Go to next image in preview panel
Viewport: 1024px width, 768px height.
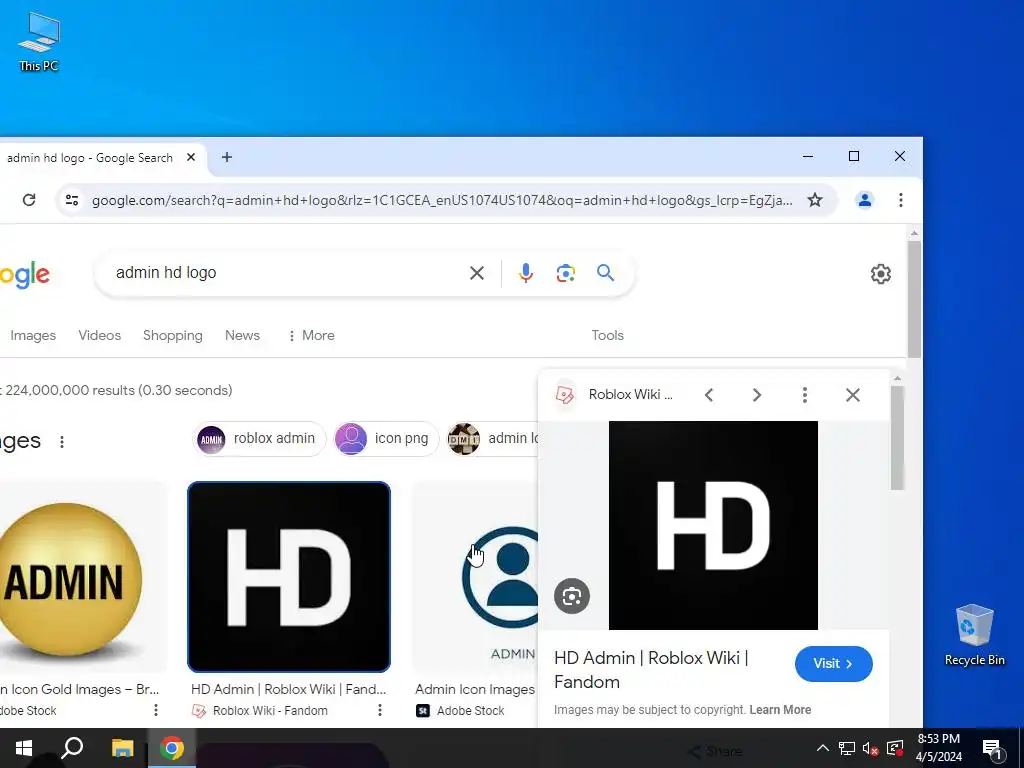coord(756,394)
